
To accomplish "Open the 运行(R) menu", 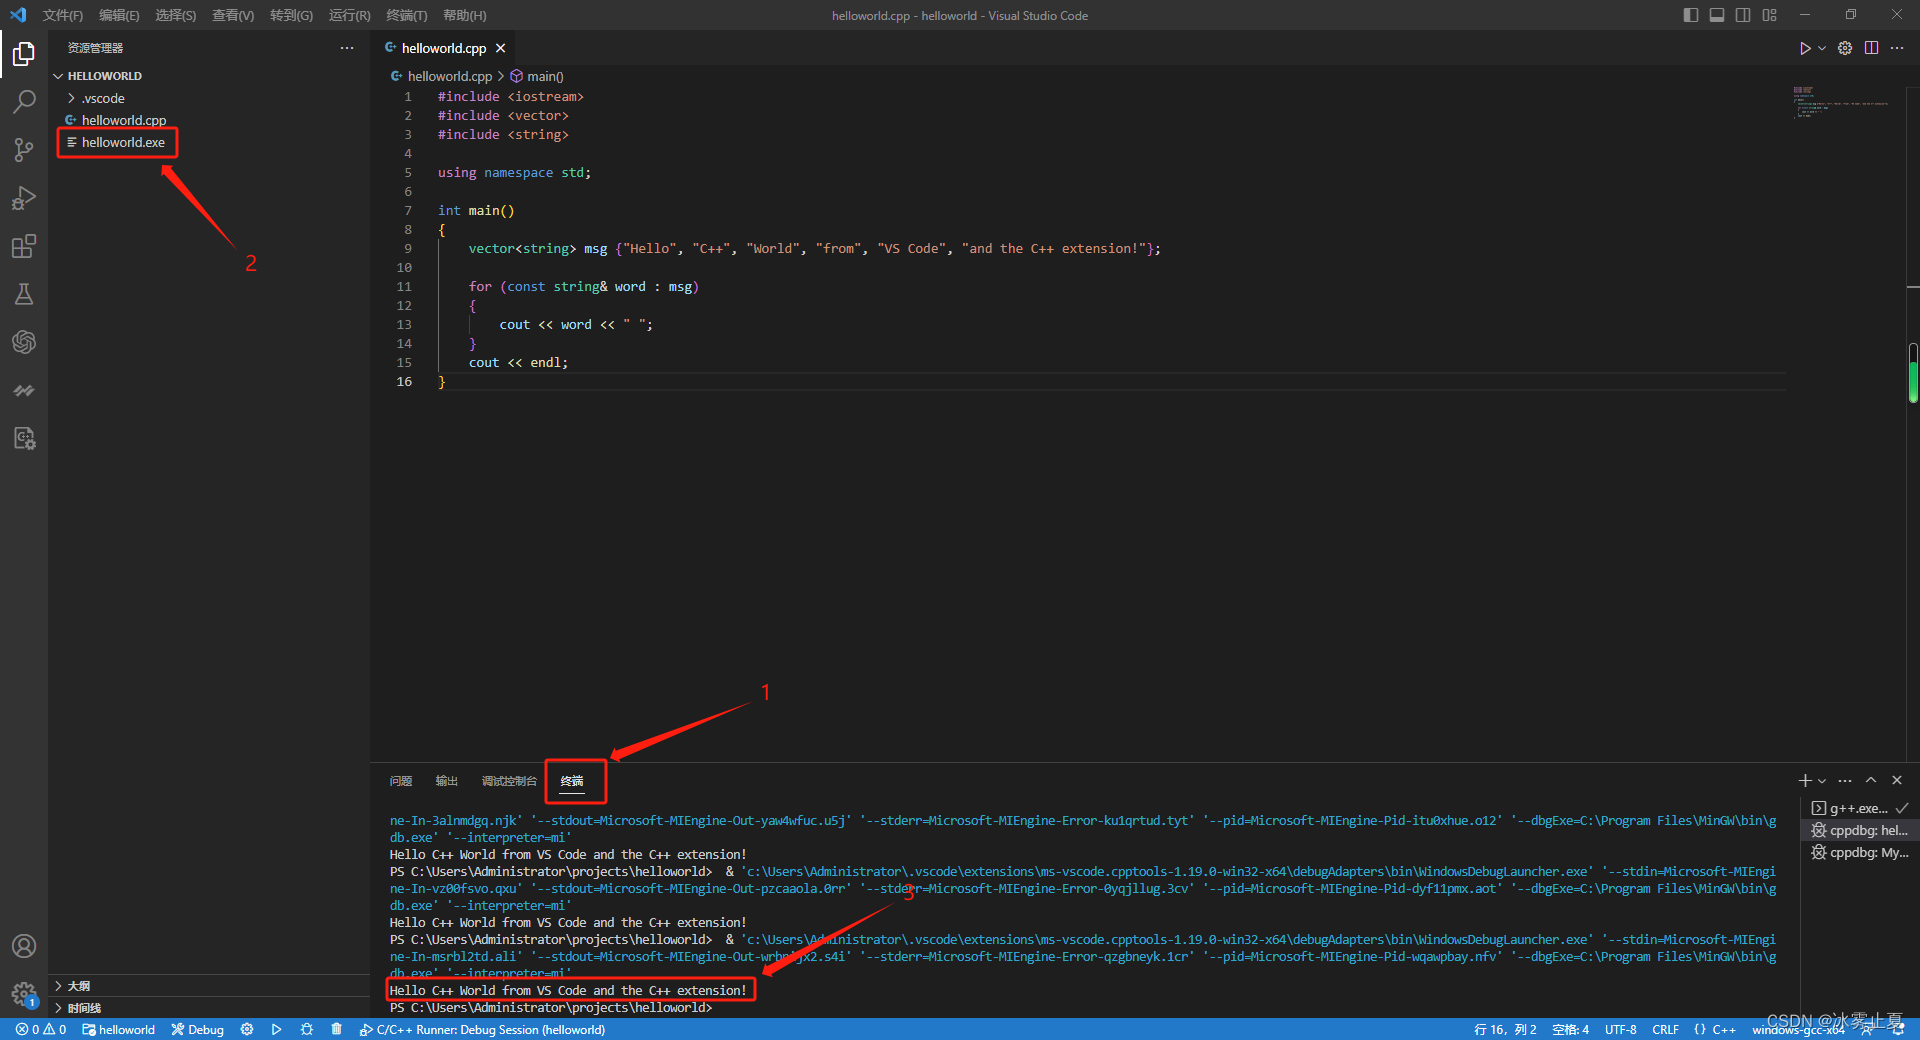I will [349, 15].
